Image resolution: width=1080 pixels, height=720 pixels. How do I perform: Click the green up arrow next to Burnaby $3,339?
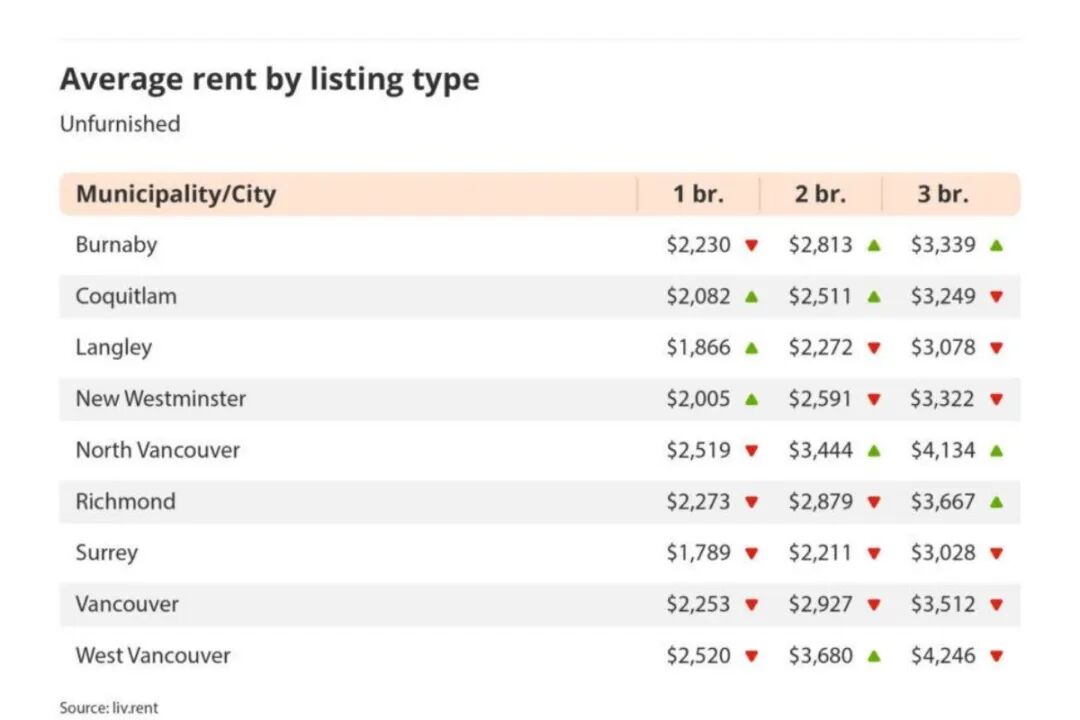[x=996, y=245]
